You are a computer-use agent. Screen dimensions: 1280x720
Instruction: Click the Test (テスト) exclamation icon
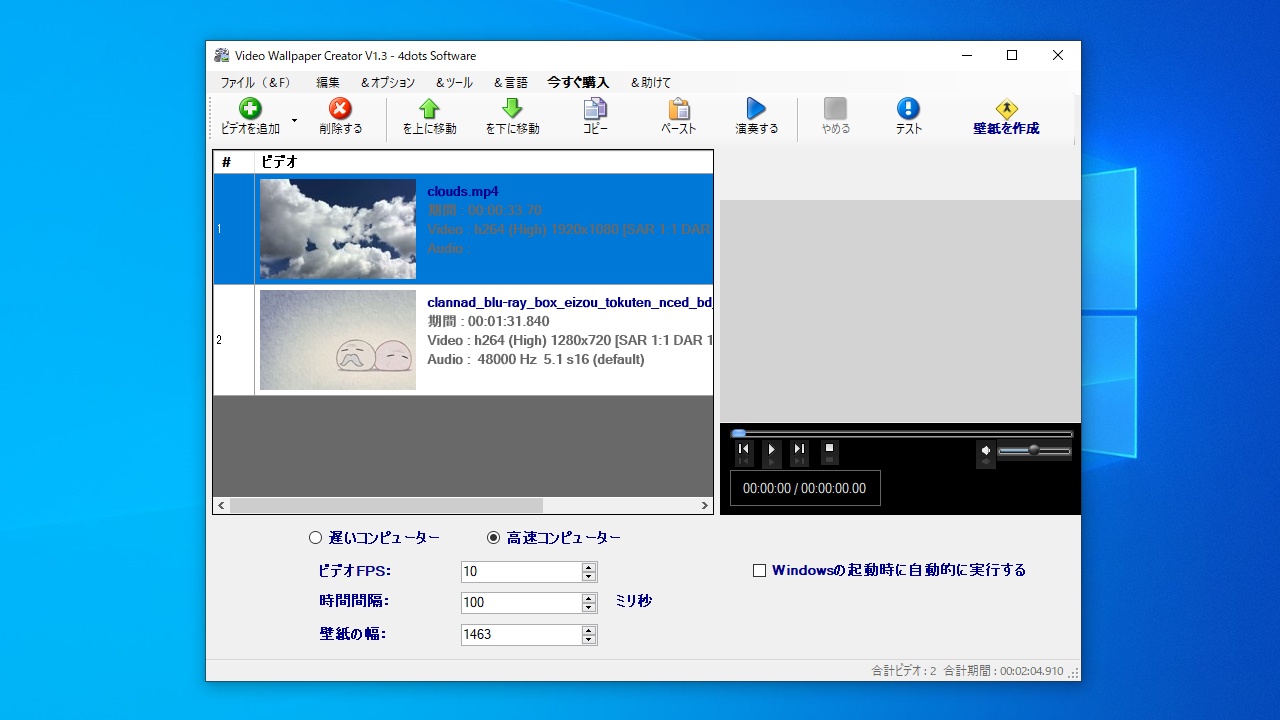point(908,108)
